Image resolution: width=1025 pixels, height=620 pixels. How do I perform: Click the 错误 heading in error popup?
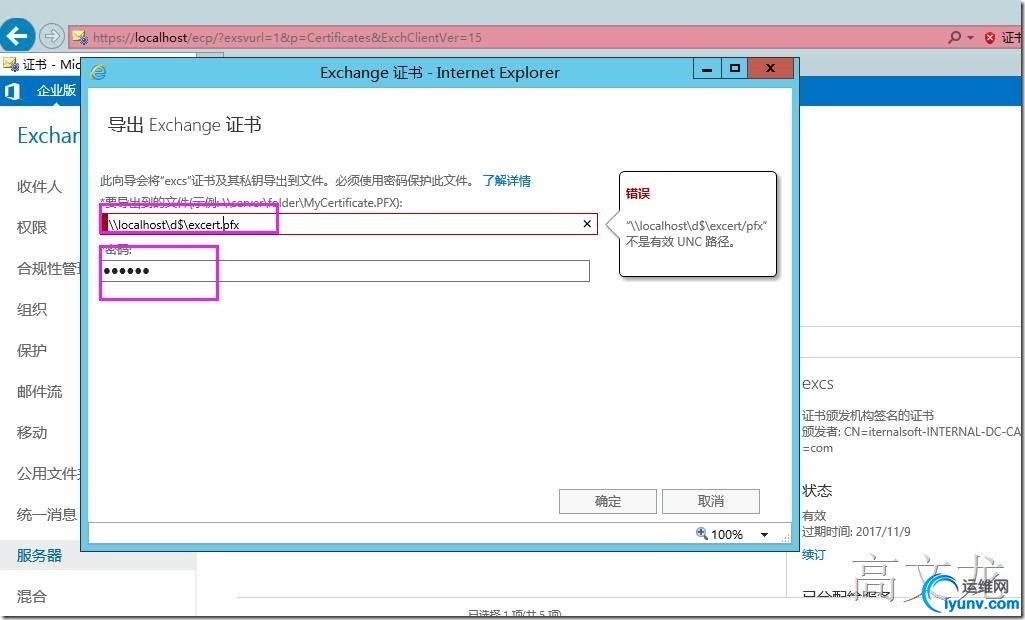coord(637,193)
